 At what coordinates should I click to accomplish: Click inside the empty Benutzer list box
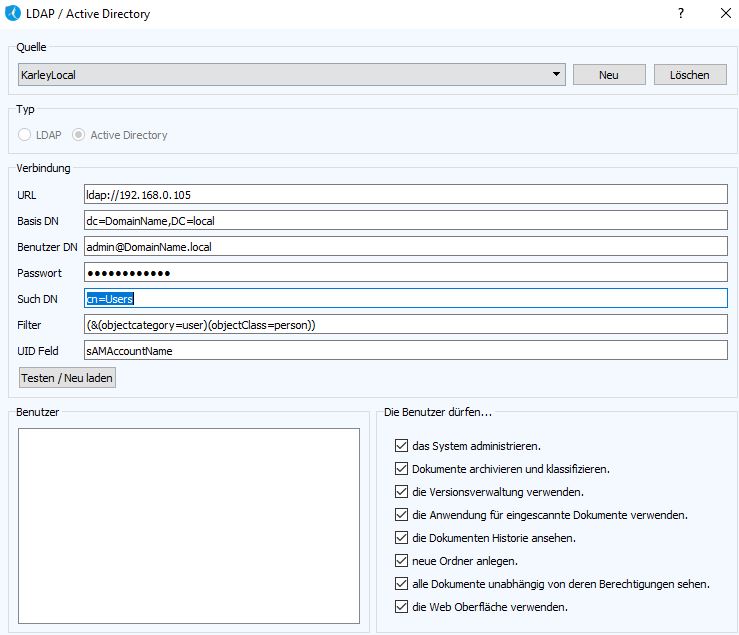click(x=189, y=526)
